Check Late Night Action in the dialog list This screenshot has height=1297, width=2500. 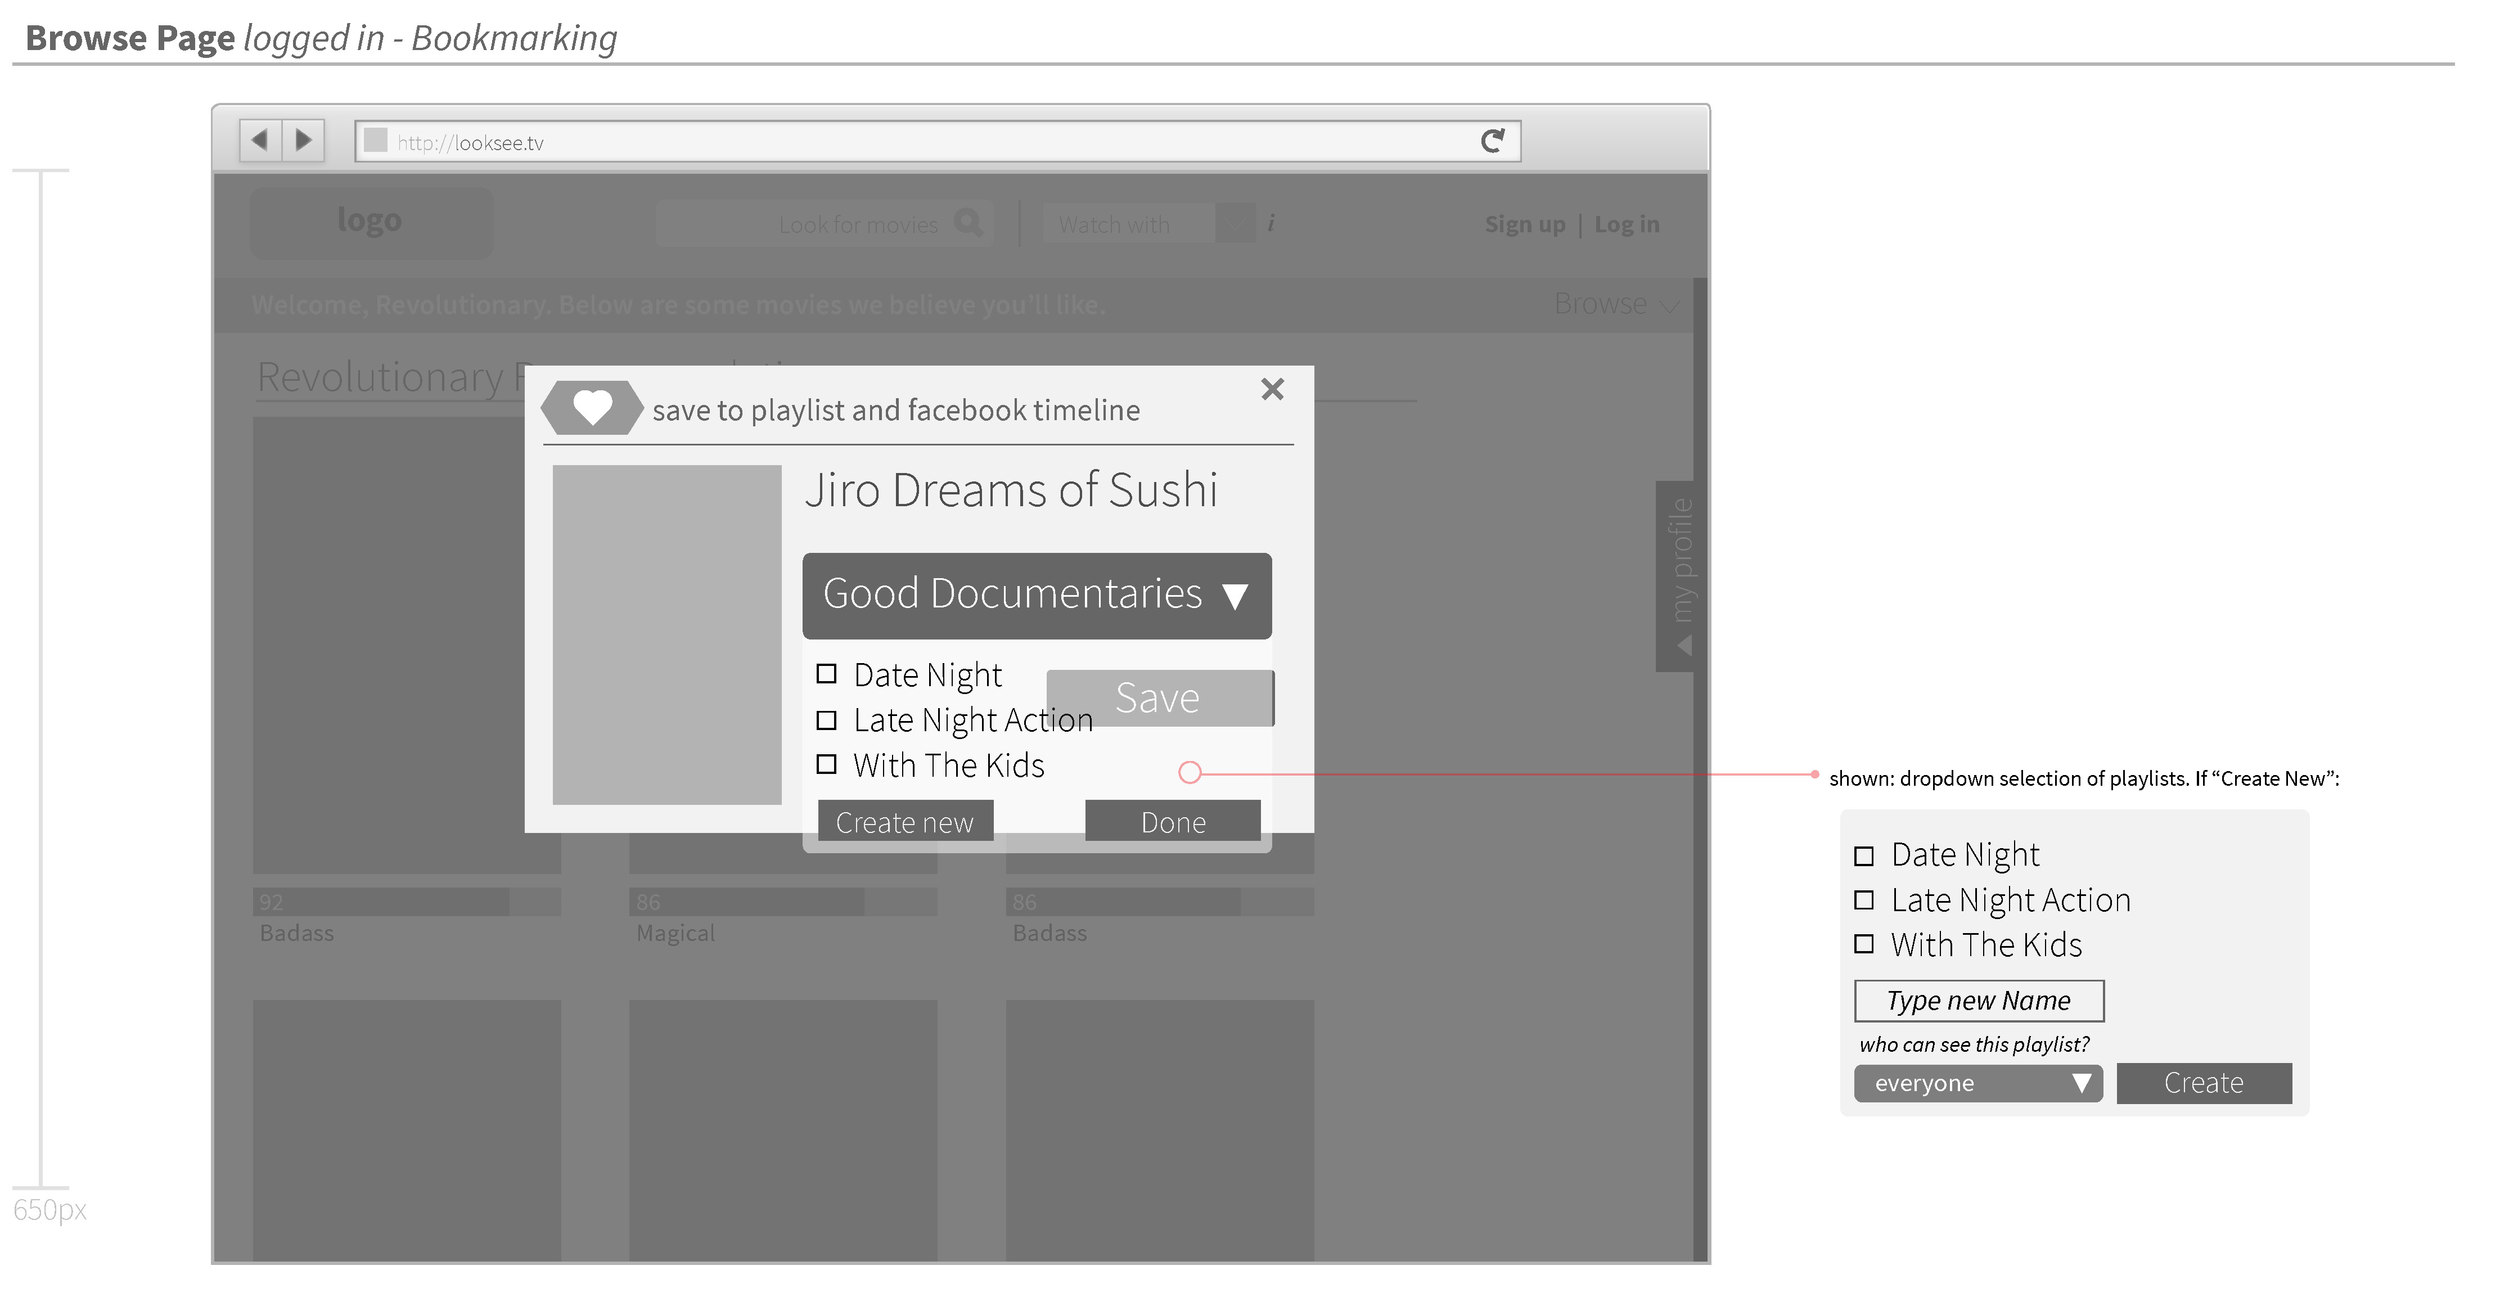point(826,719)
